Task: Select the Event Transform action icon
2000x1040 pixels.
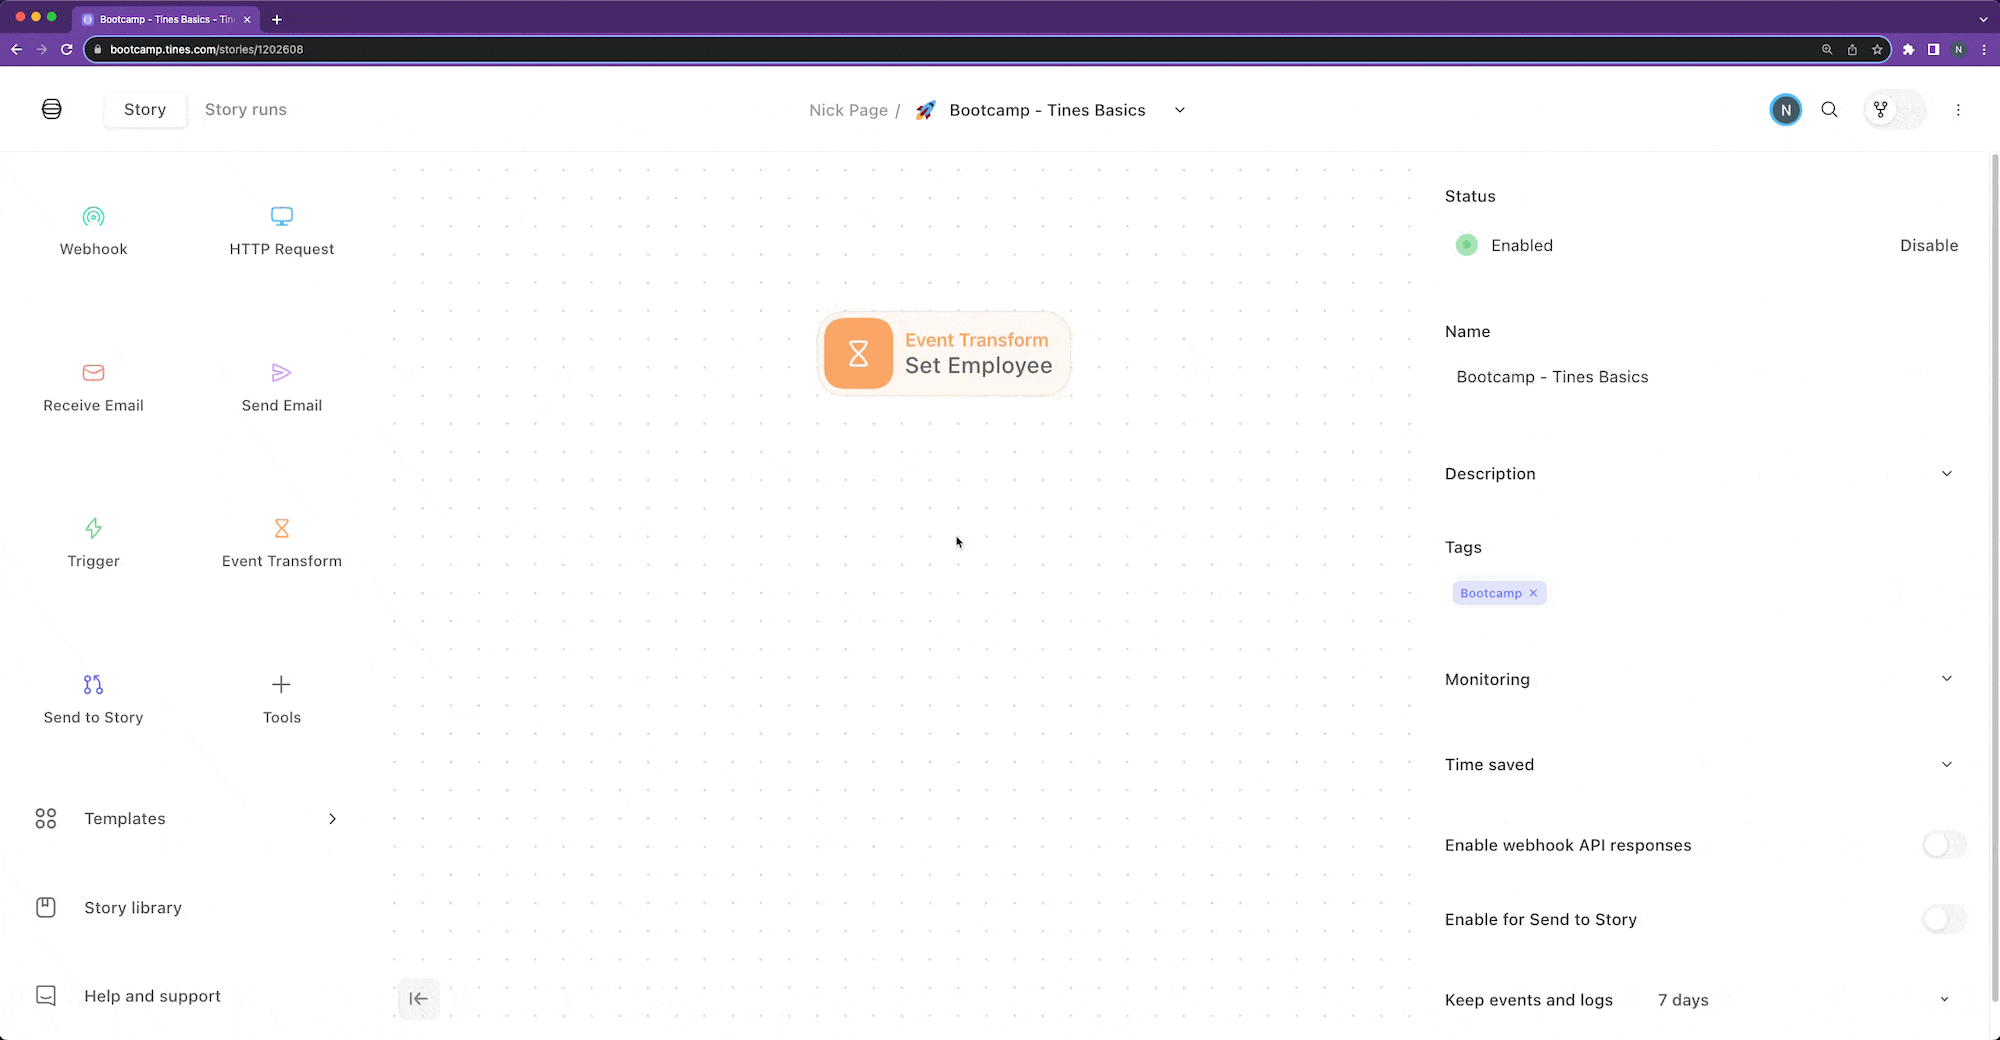Action: point(282,528)
